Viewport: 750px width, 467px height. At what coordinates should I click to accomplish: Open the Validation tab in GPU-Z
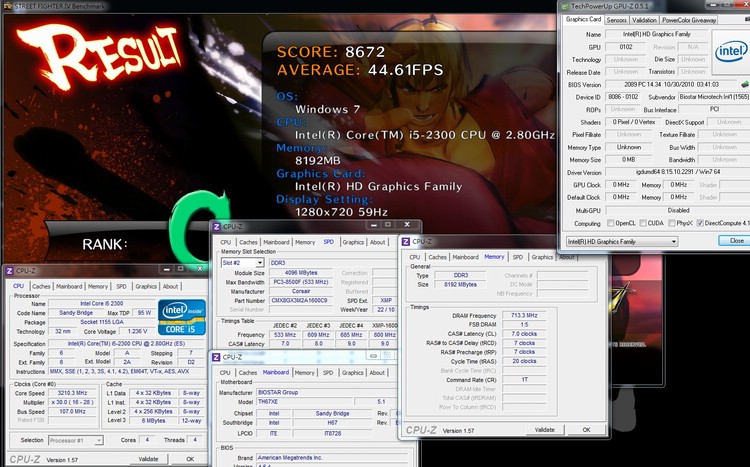coord(644,20)
